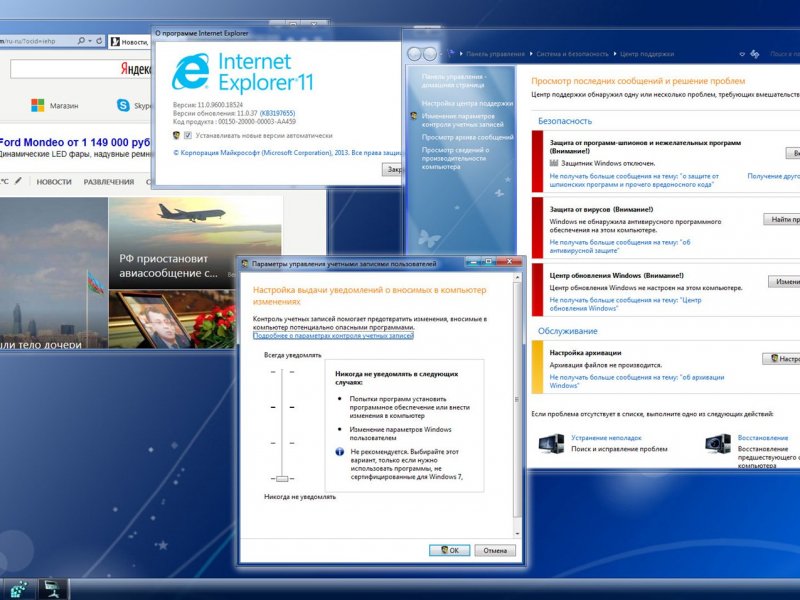Toggle install new versions automatically checkbox
This screenshot has height=600, width=800.
(x=187, y=135)
